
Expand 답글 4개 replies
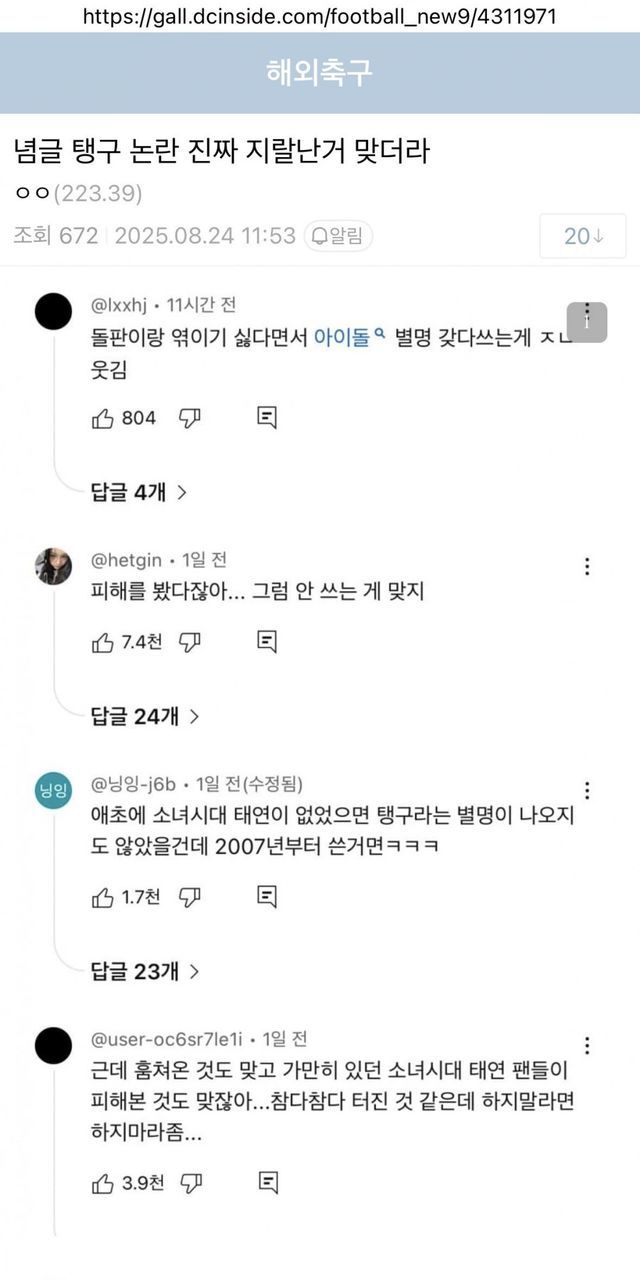pos(139,491)
